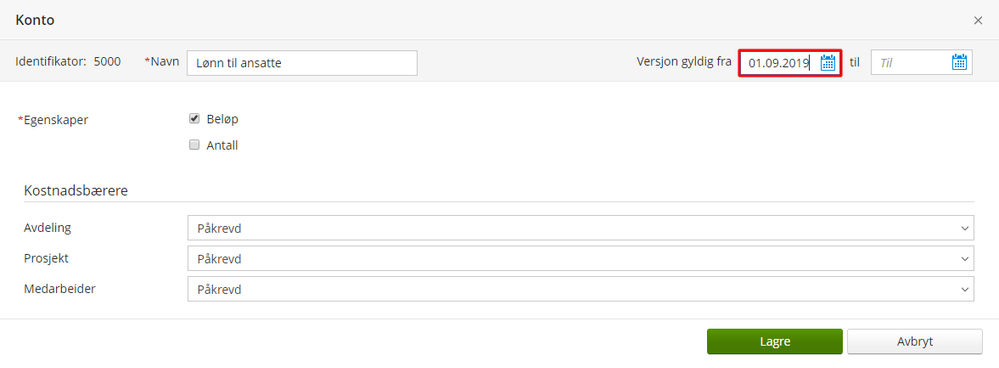This screenshot has height=368, width=999.
Task: Click the Medarbeider field label
Action: 59,288
